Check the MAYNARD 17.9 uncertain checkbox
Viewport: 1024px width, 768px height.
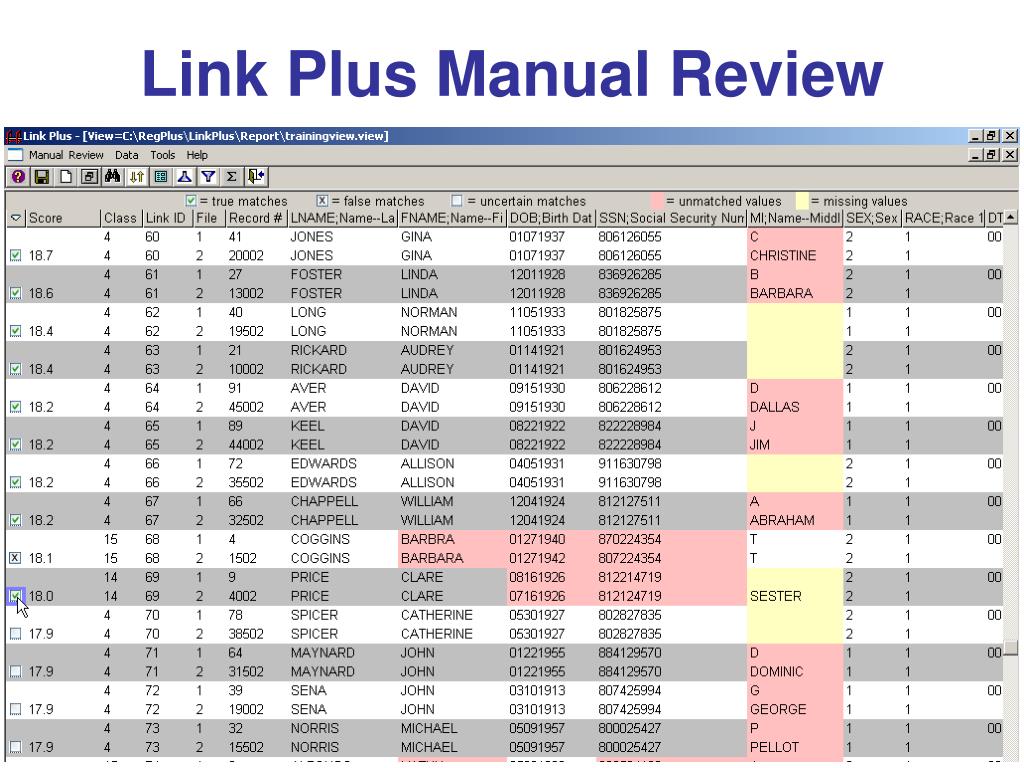click(16, 672)
